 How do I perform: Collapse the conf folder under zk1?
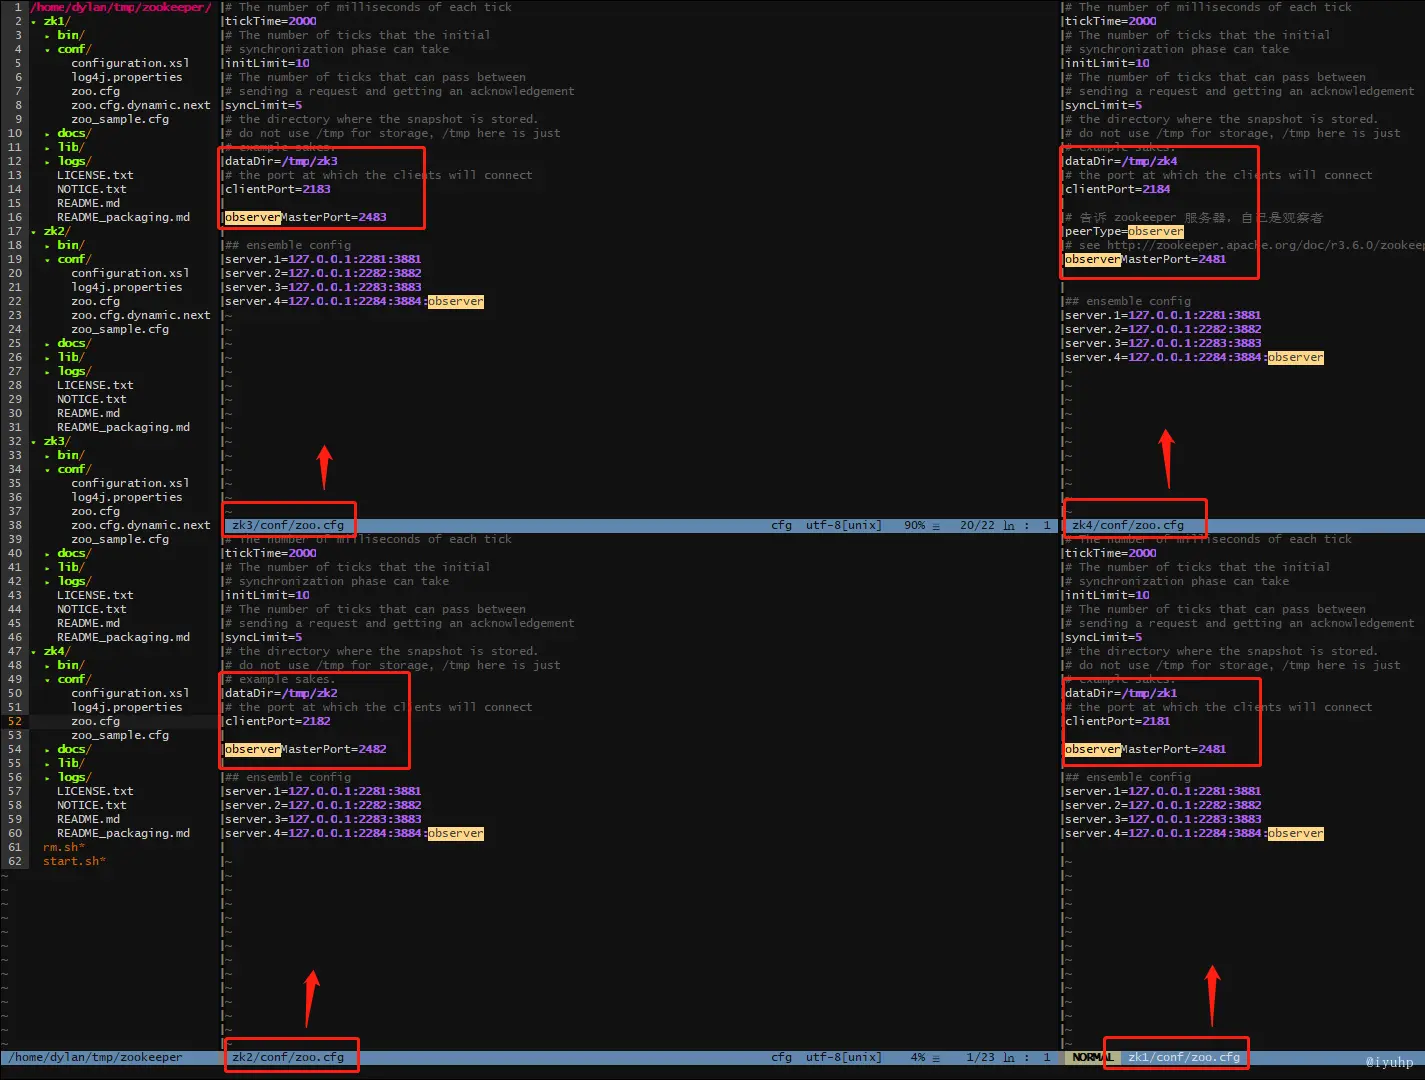tap(72, 48)
